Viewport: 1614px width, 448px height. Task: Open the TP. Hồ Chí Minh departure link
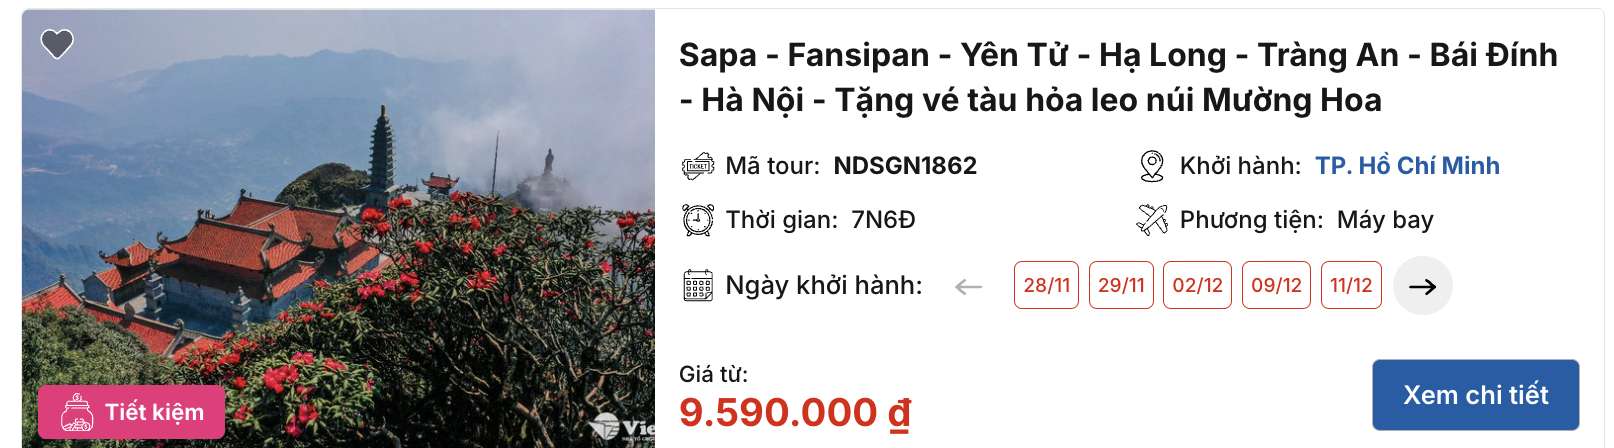[x=1407, y=166]
